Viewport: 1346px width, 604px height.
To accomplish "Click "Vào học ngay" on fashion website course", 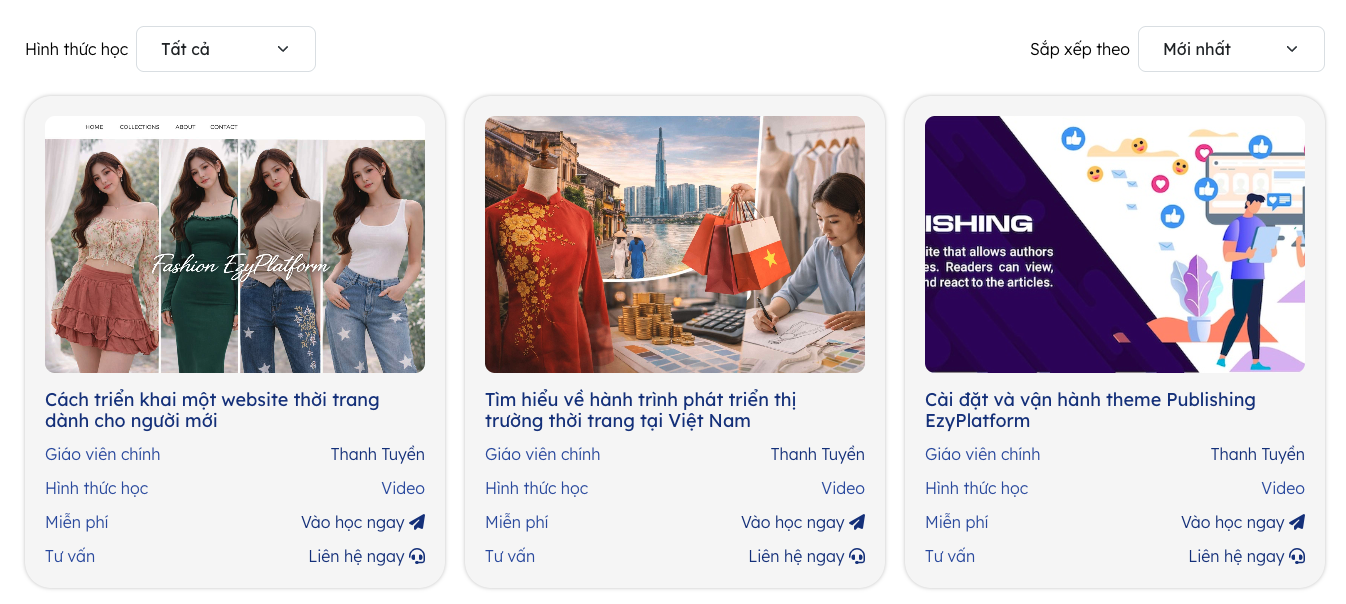I will [x=353, y=522].
